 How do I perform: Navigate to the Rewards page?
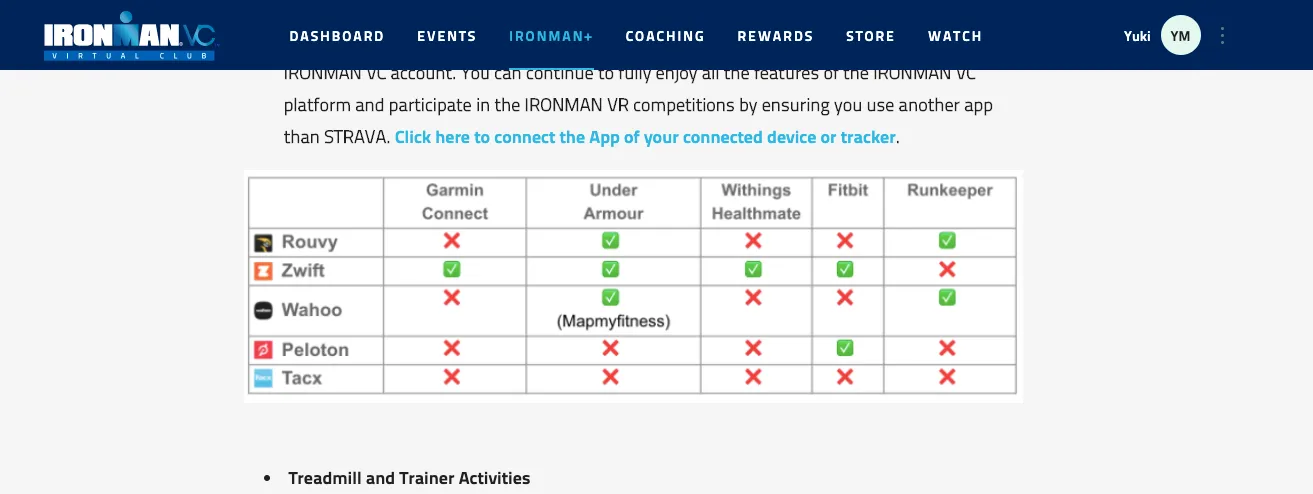(x=775, y=36)
